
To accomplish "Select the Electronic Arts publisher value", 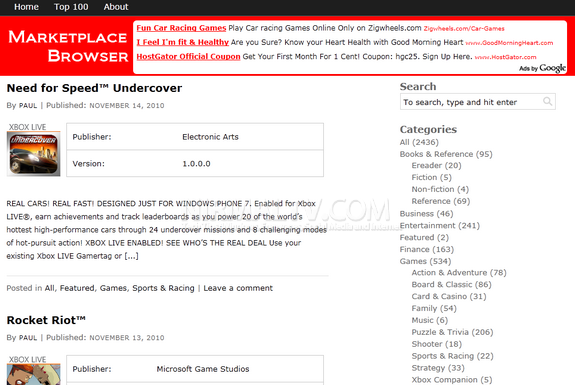I will tap(210, 137).
